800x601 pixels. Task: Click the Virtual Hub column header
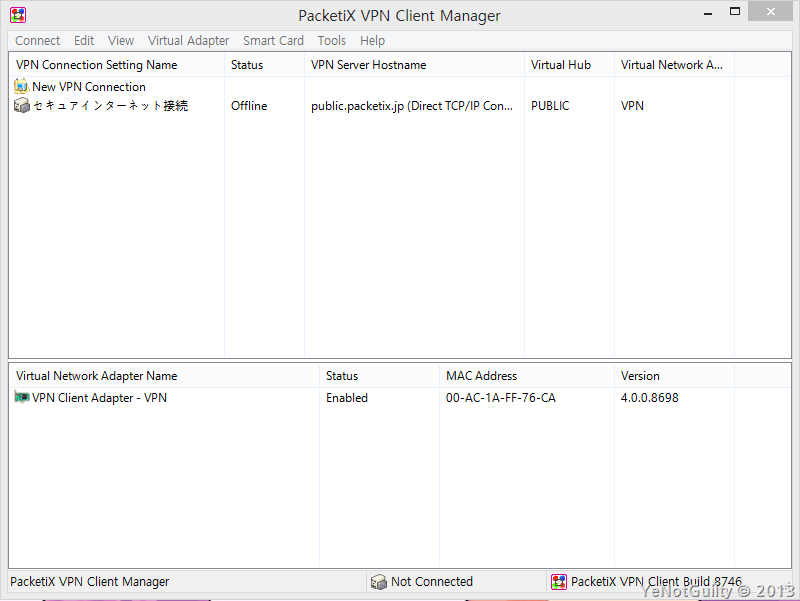(x=569, y=65)
